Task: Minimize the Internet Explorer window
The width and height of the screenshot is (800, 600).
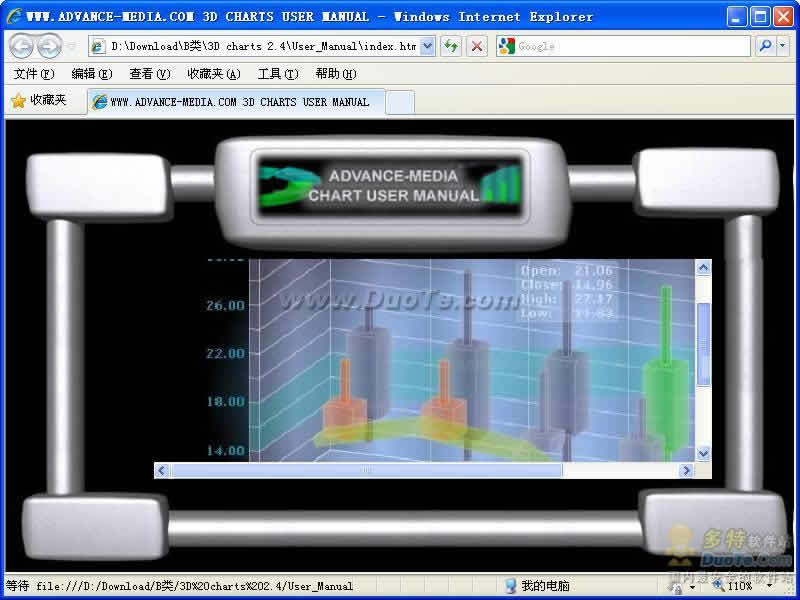Action: 736,17
